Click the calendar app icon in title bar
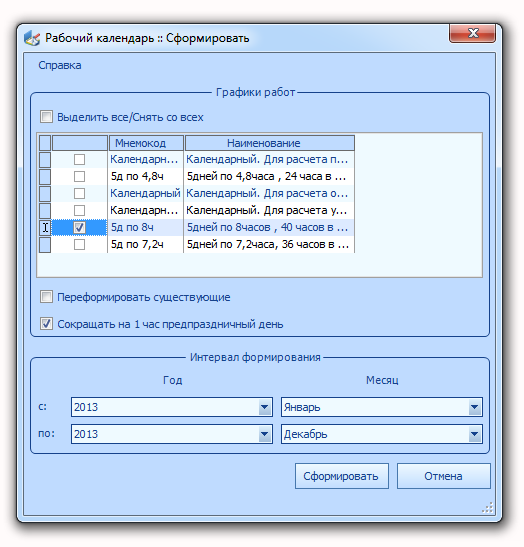This screenshot has width=524, height=547. pos(32,38)
